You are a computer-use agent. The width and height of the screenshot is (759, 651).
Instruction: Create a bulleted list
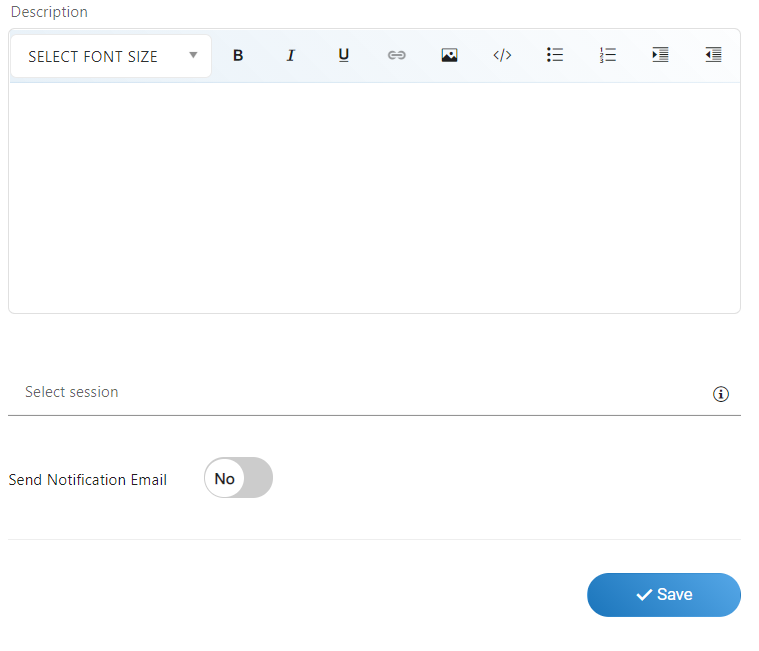coord(555,56)
